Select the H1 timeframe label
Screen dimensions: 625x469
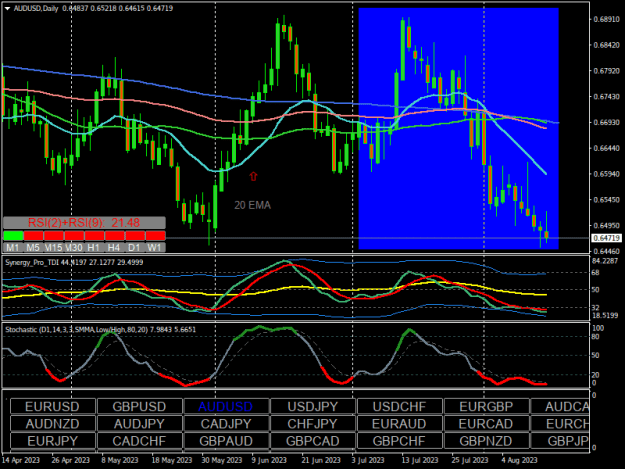(x=94, y=247)
